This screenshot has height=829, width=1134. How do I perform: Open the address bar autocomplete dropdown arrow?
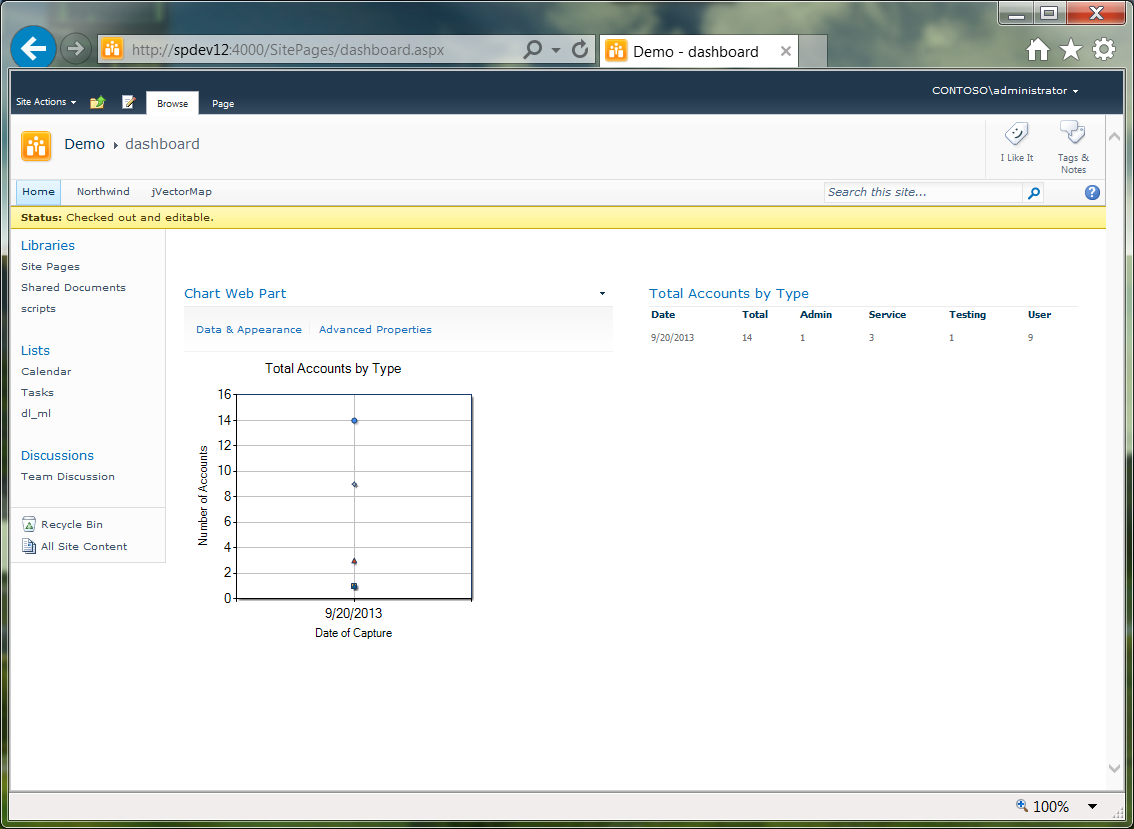click(556, 50)
